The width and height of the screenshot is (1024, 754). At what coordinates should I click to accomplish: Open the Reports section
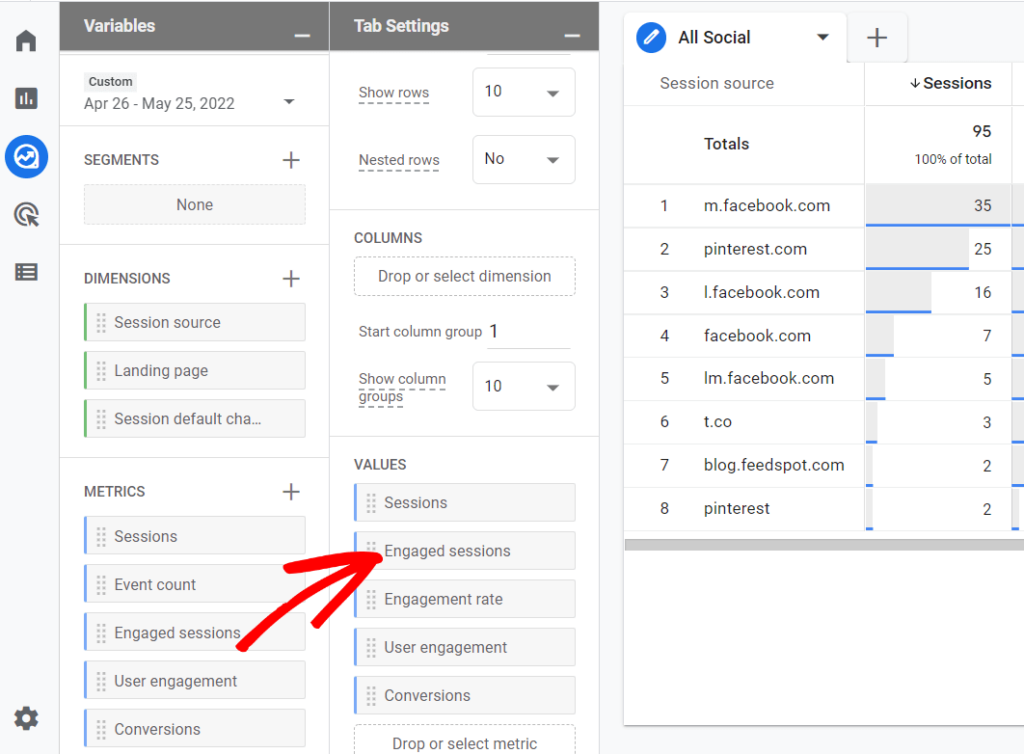point(25,98)
